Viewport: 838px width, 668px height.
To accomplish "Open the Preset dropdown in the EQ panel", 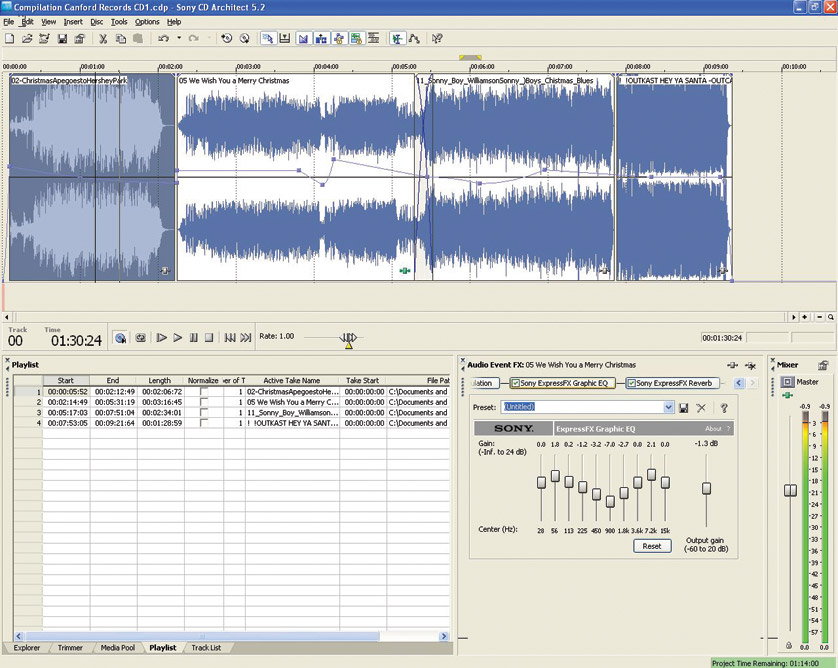I will coord(669,407).
